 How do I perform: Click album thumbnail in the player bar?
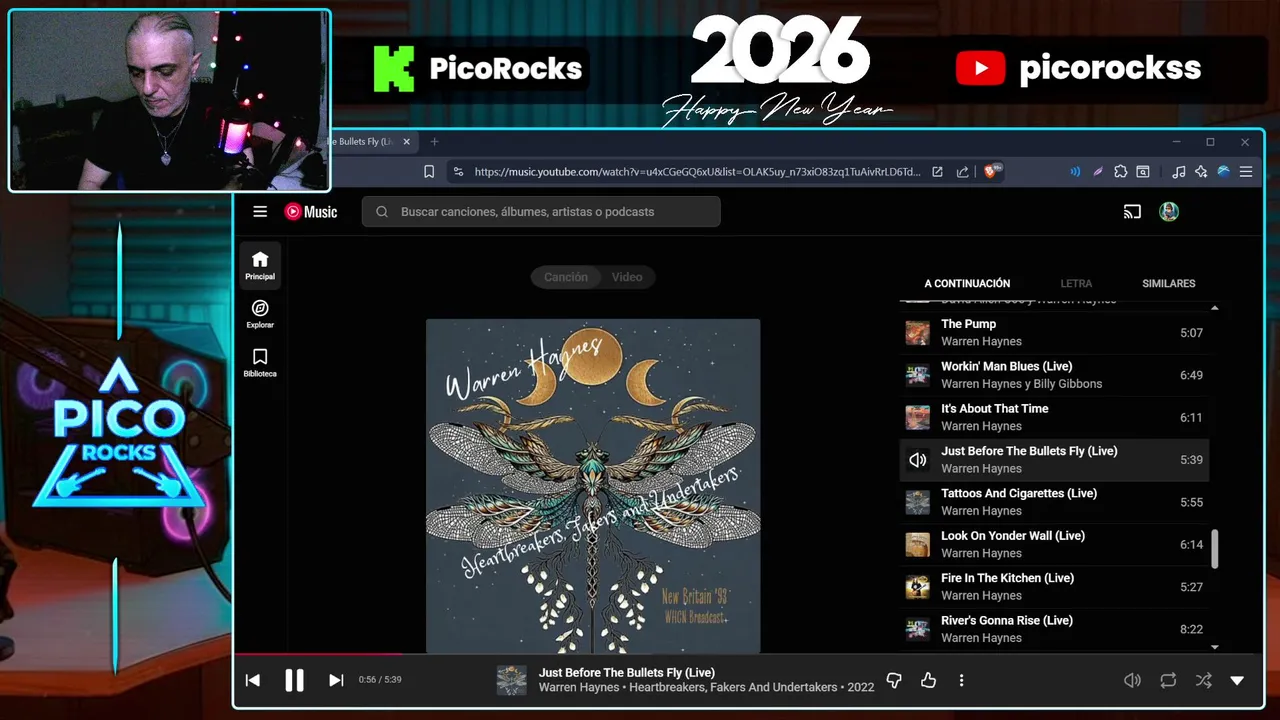pyautogui.click(x=511, y=680)
